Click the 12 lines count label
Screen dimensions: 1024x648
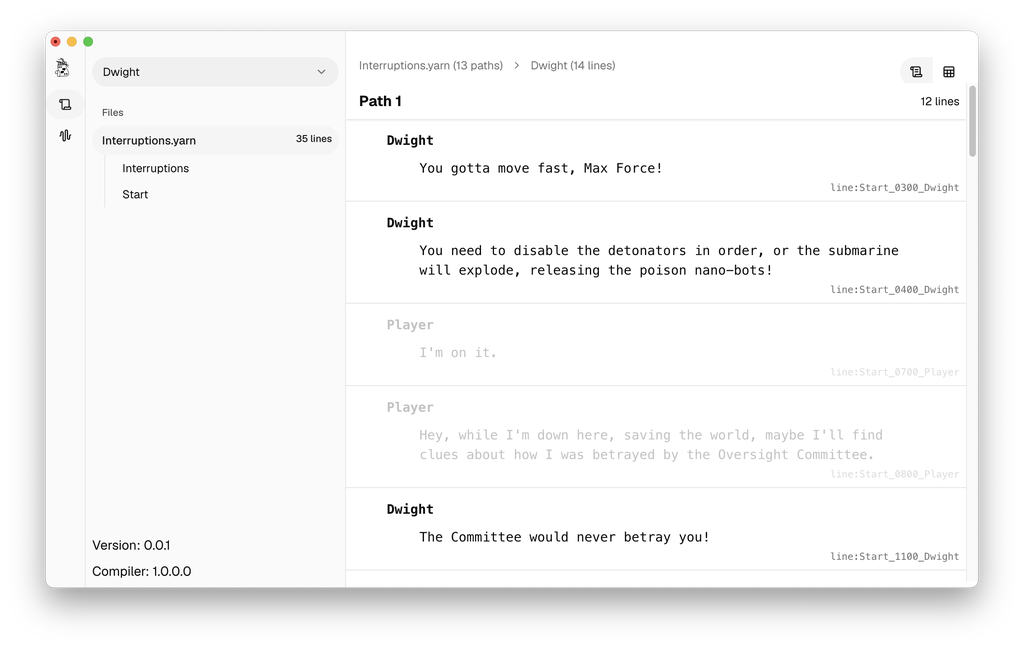point(940,101)
